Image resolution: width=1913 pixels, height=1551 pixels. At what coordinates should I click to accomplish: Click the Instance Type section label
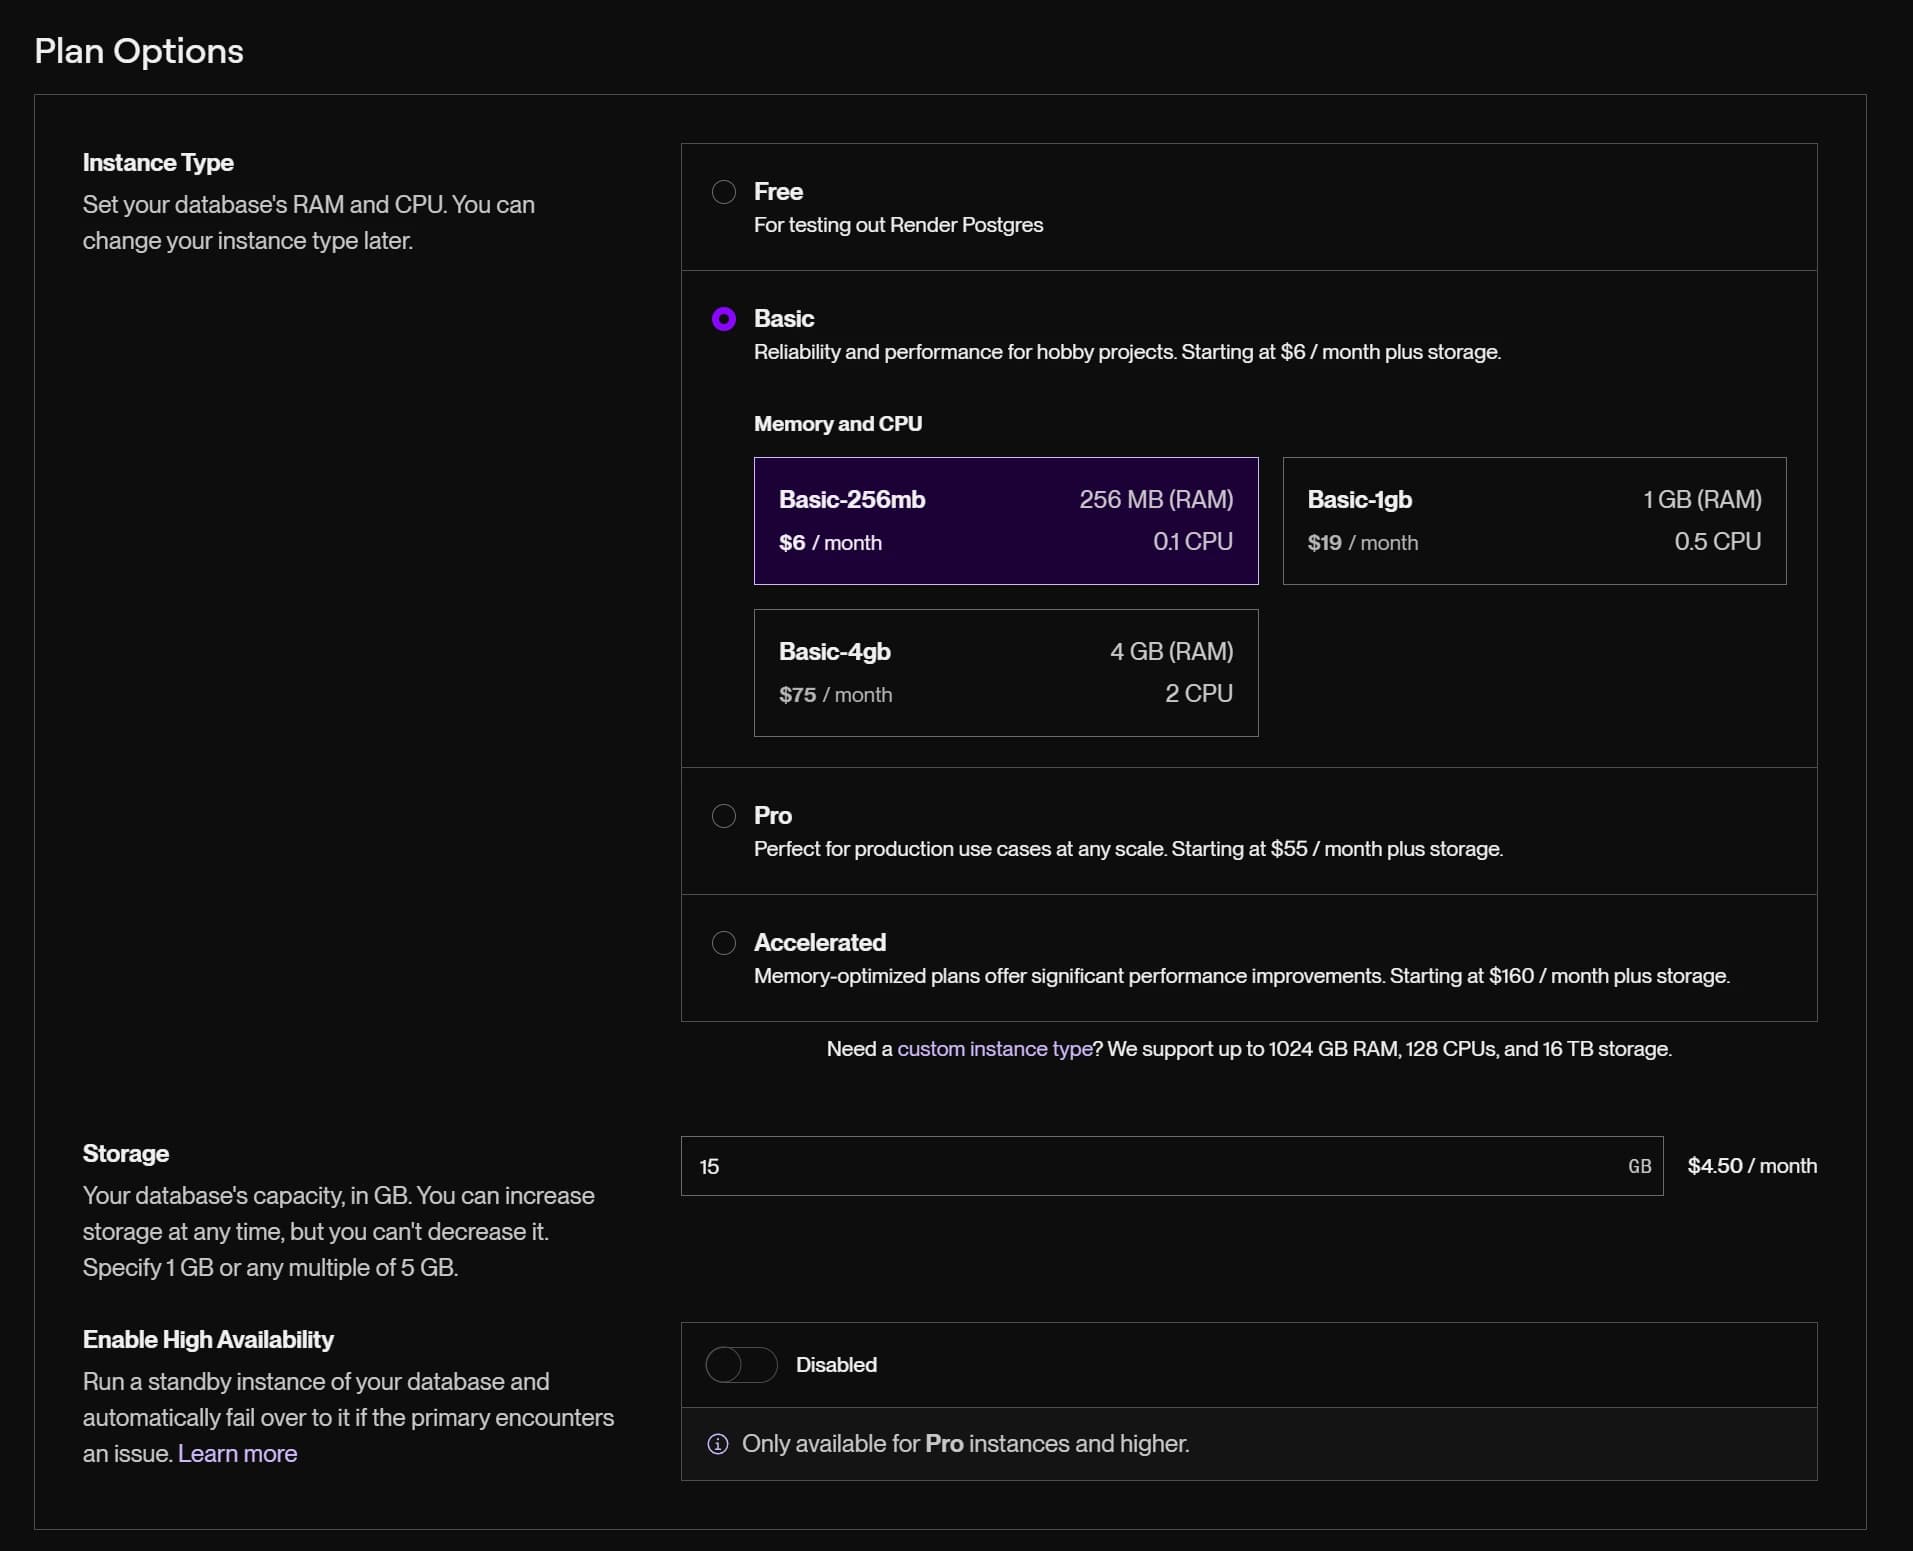158,163
